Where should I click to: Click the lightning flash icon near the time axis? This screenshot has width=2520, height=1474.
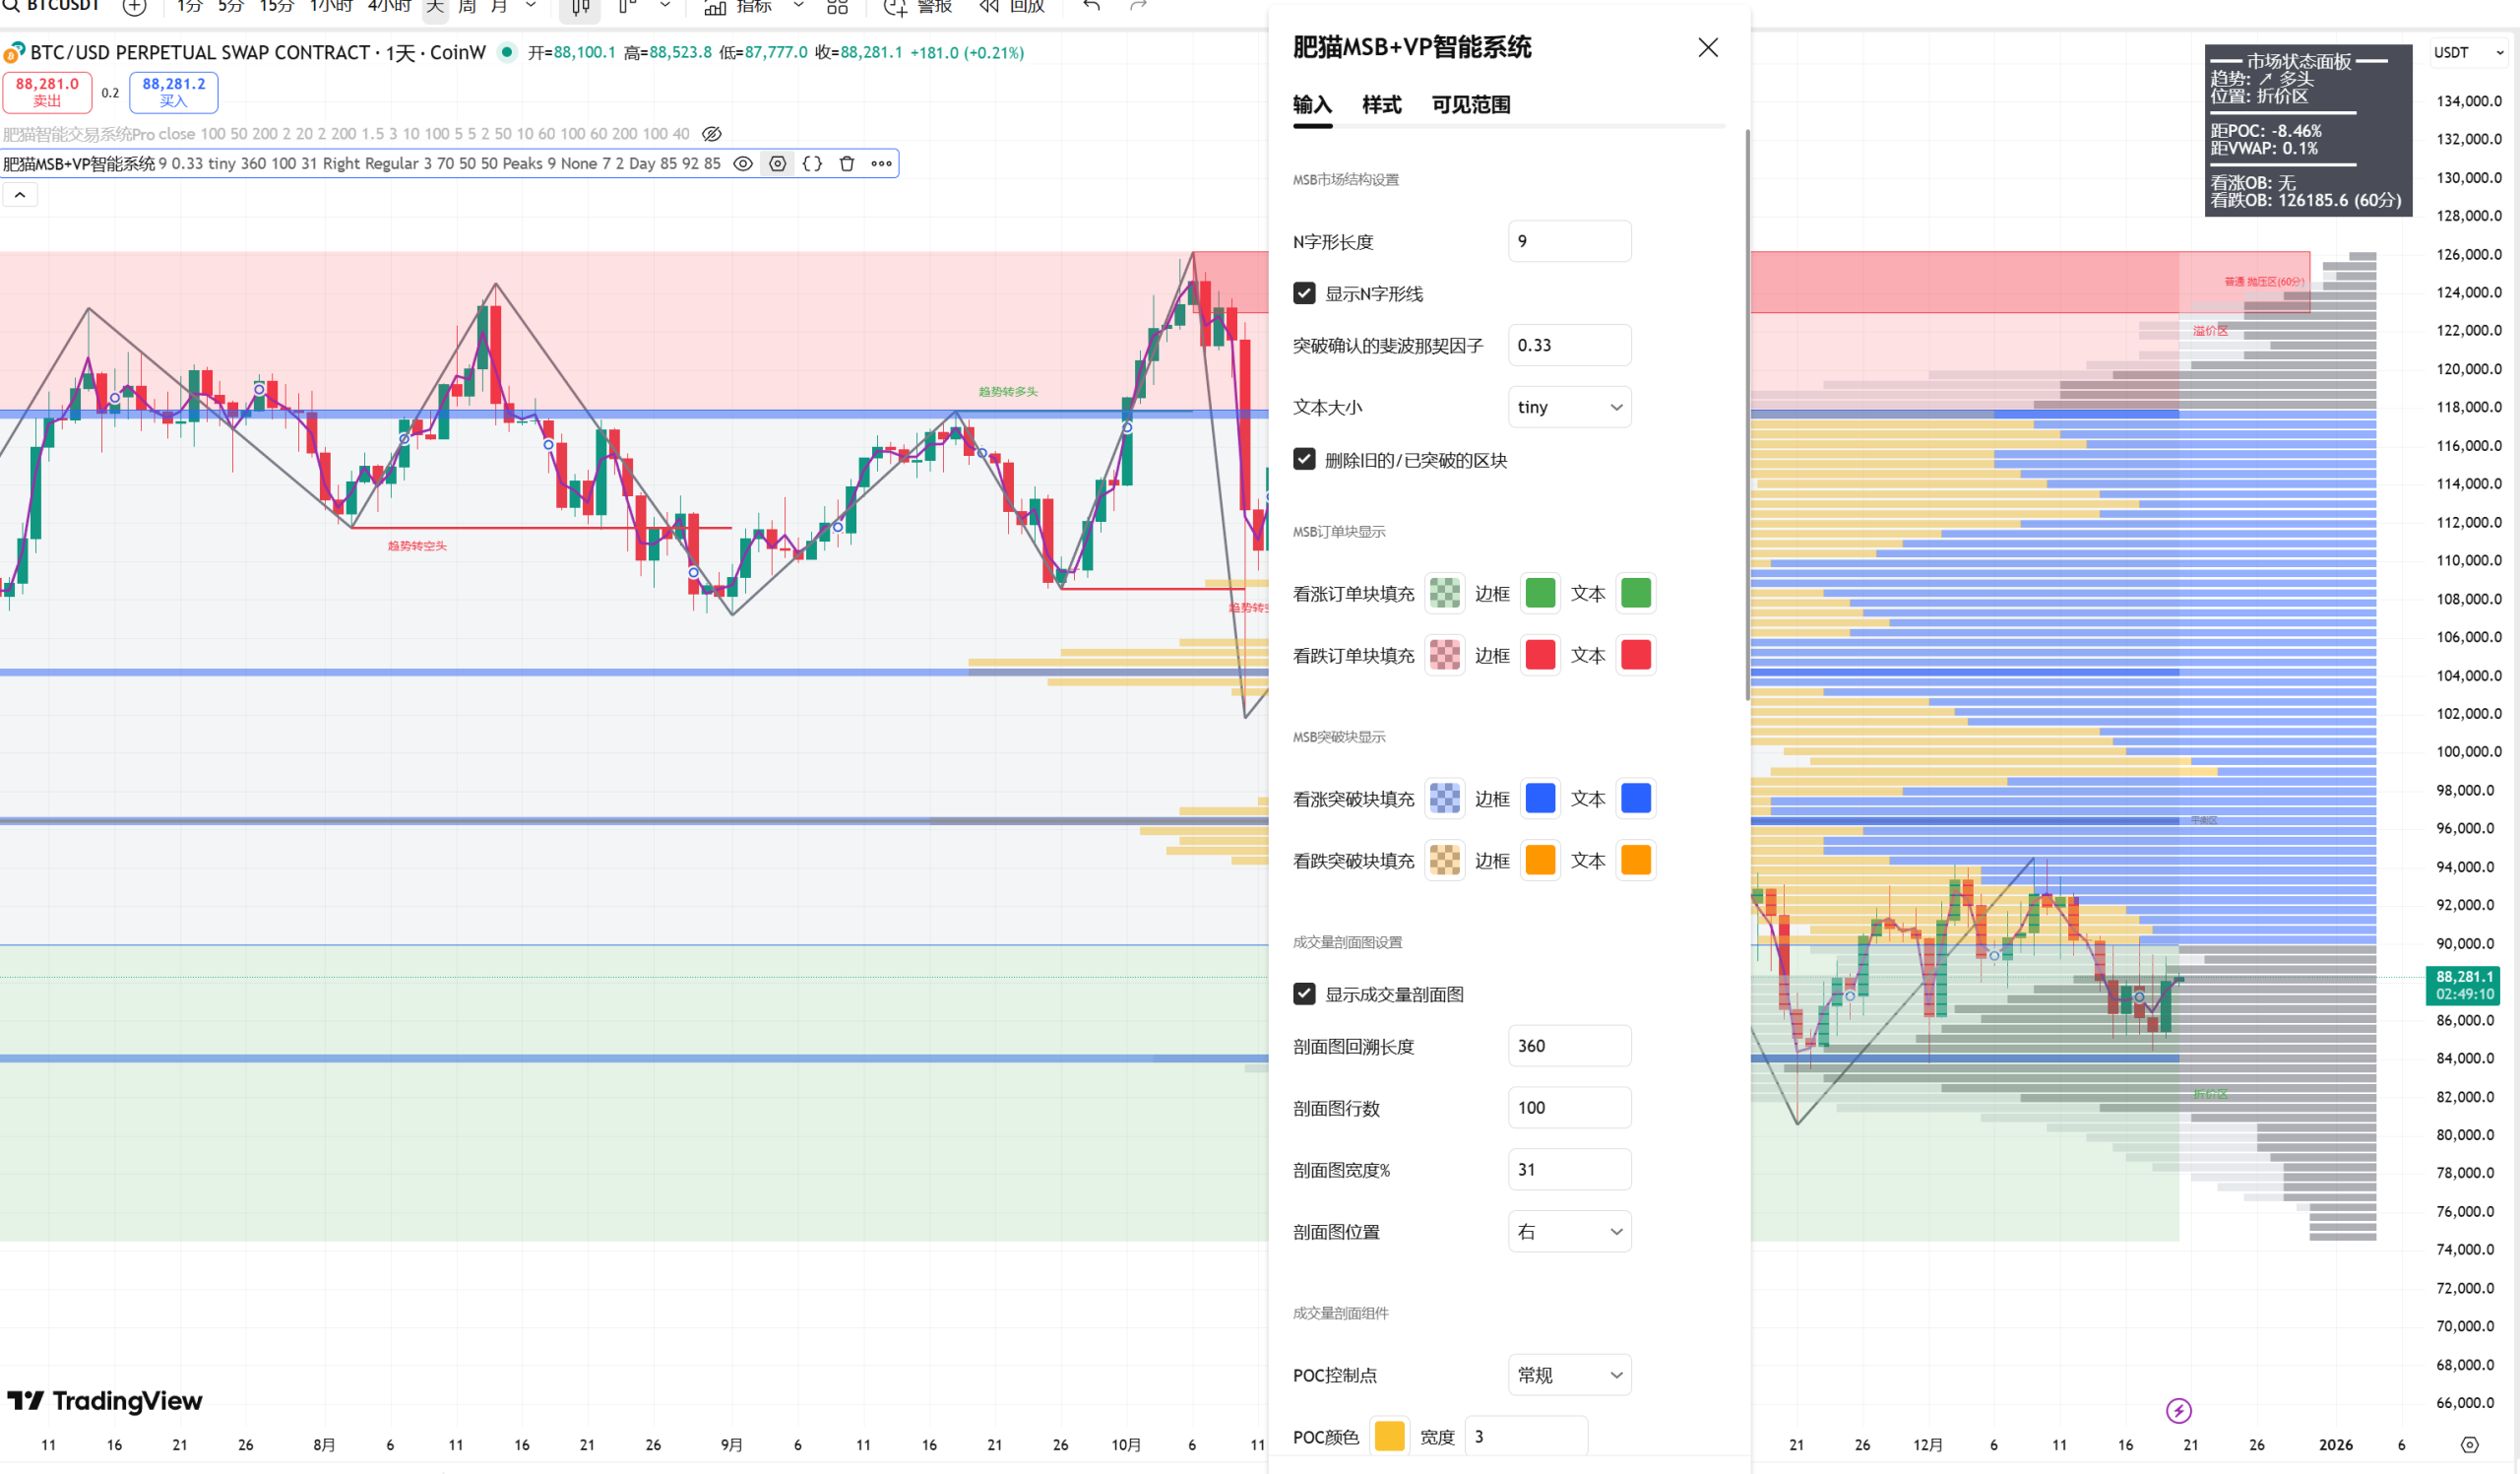[x=2178, y=1410]
